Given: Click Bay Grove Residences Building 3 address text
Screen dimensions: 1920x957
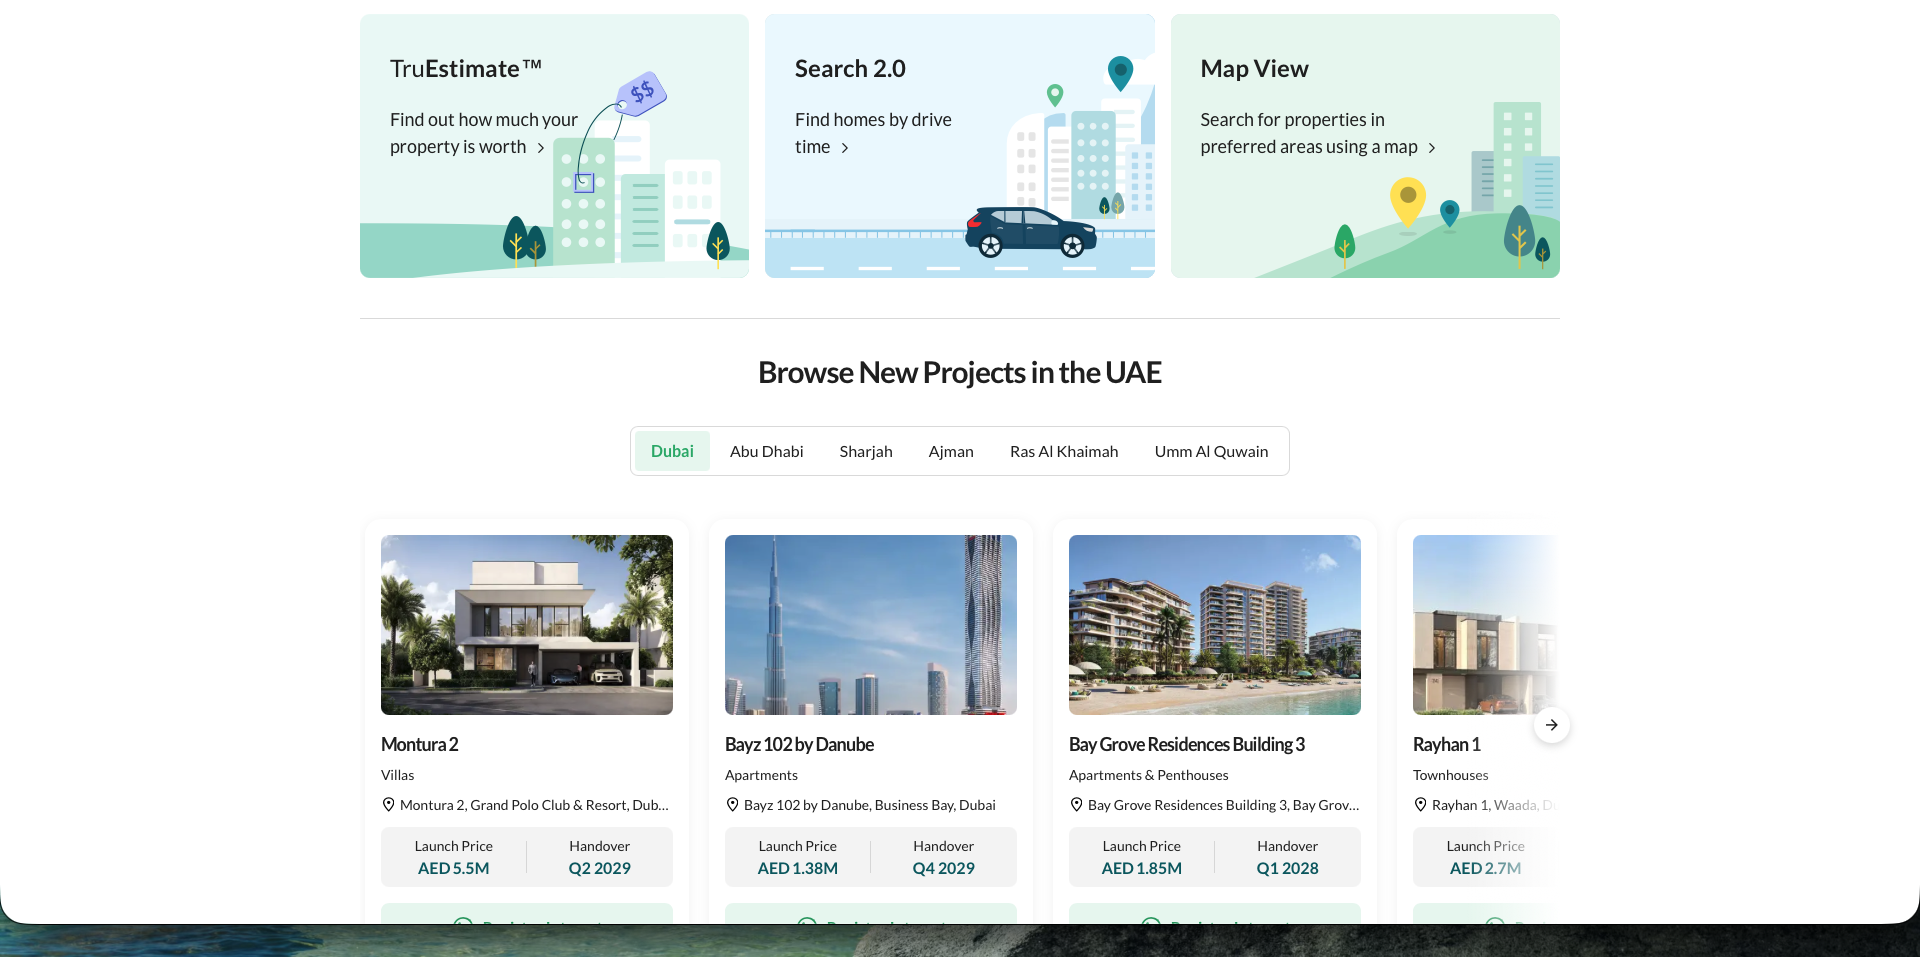Looking at the screenshot, I should click(x=1224, y=805).
